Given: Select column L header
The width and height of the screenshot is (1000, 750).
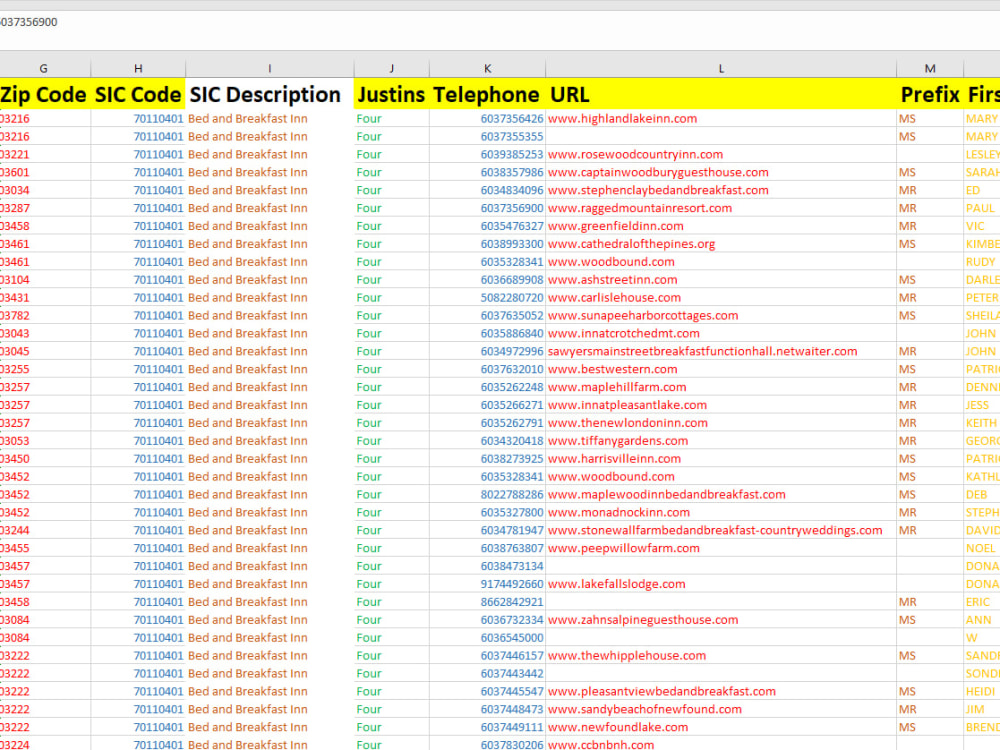Looking at the screenshot, I should tap(721, 68).
